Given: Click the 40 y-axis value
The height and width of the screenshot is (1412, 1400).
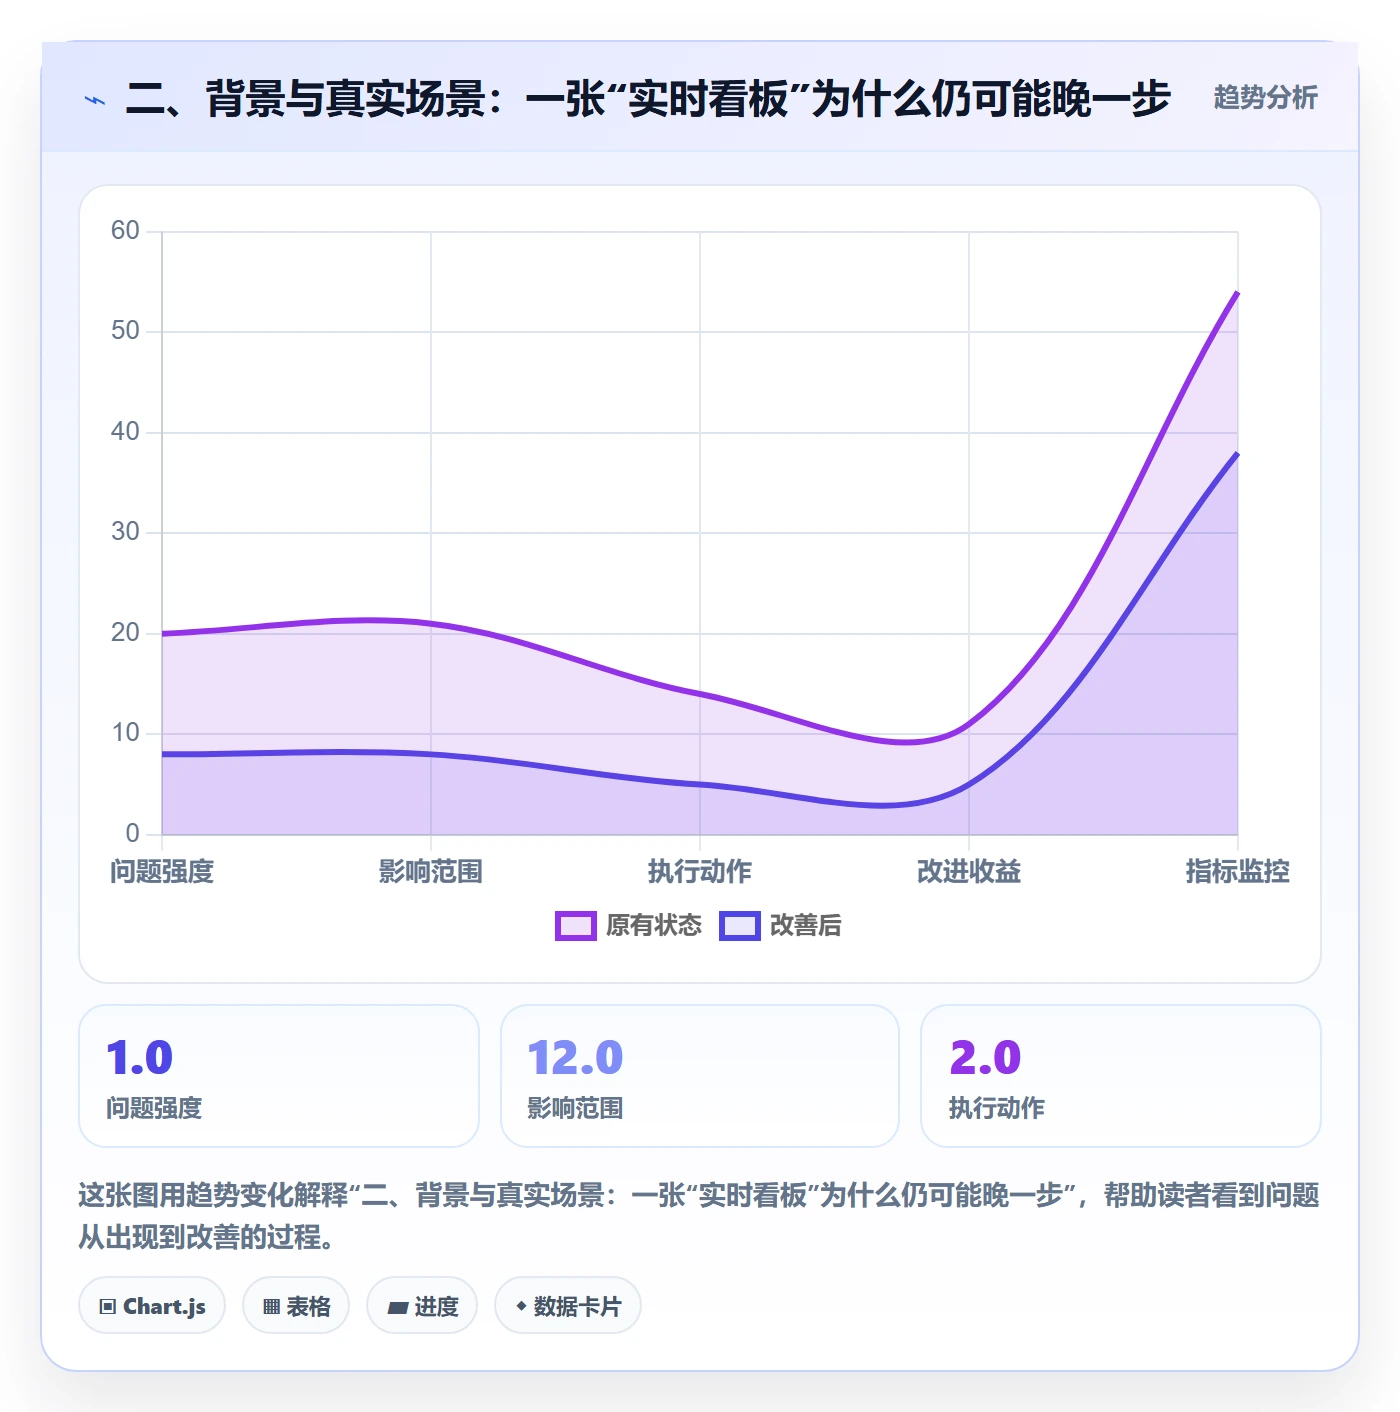Looking at the screenshot, I should [125, 432].
